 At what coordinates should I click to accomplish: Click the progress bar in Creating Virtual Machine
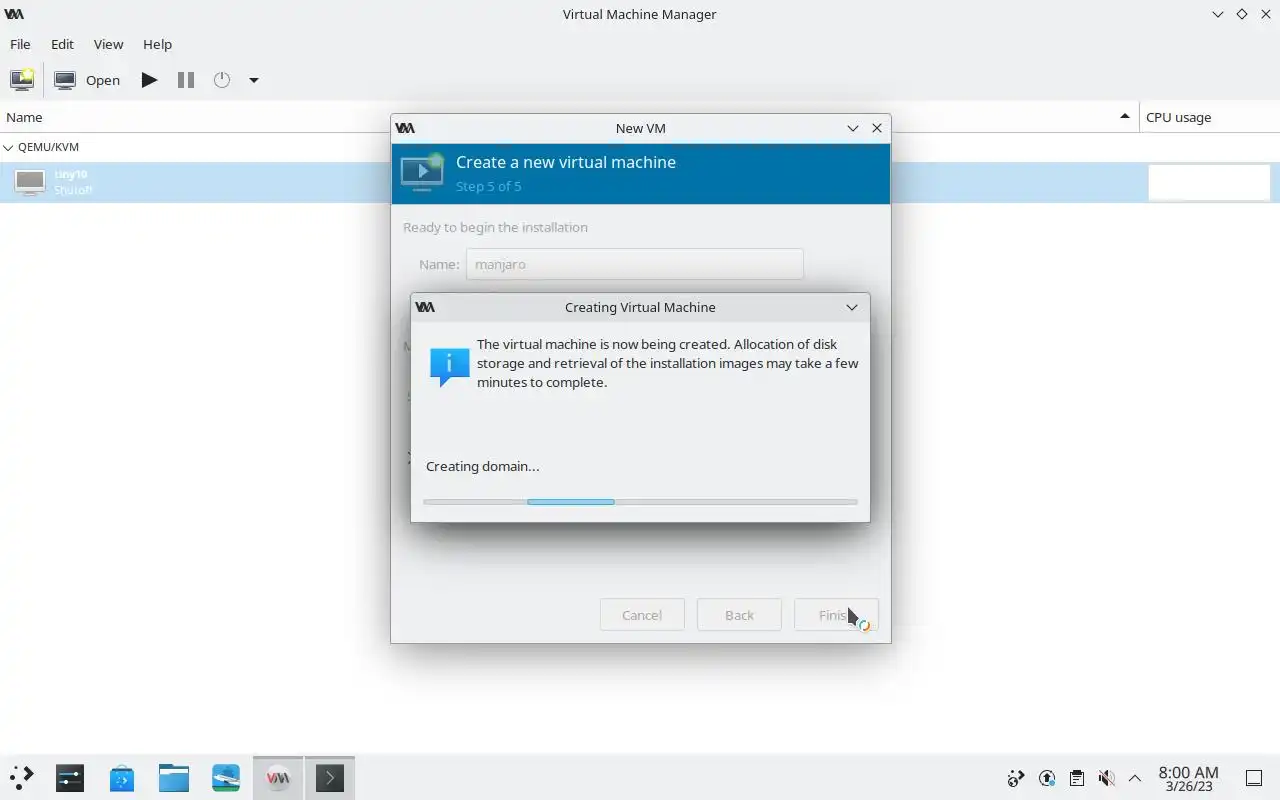click(640, 501)
